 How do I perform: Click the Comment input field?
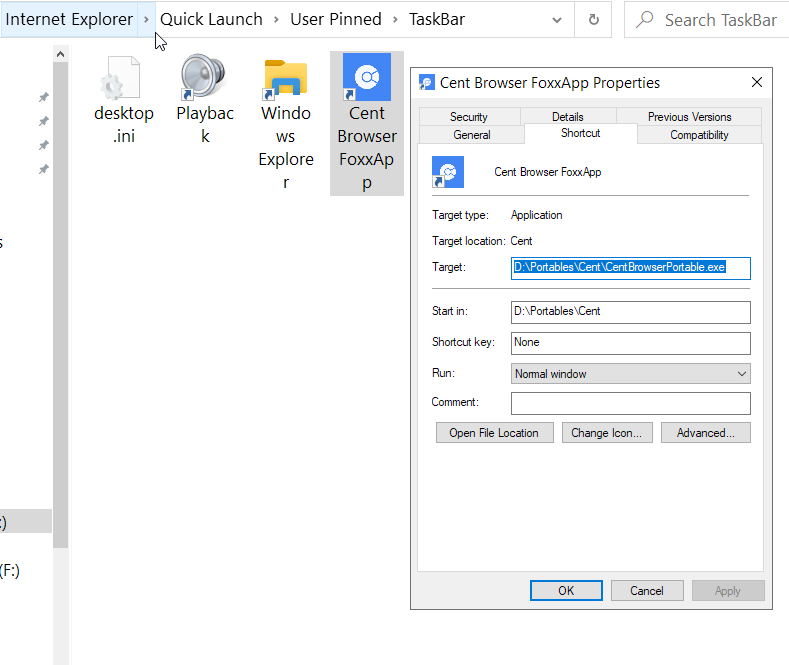tap(630, 403)
